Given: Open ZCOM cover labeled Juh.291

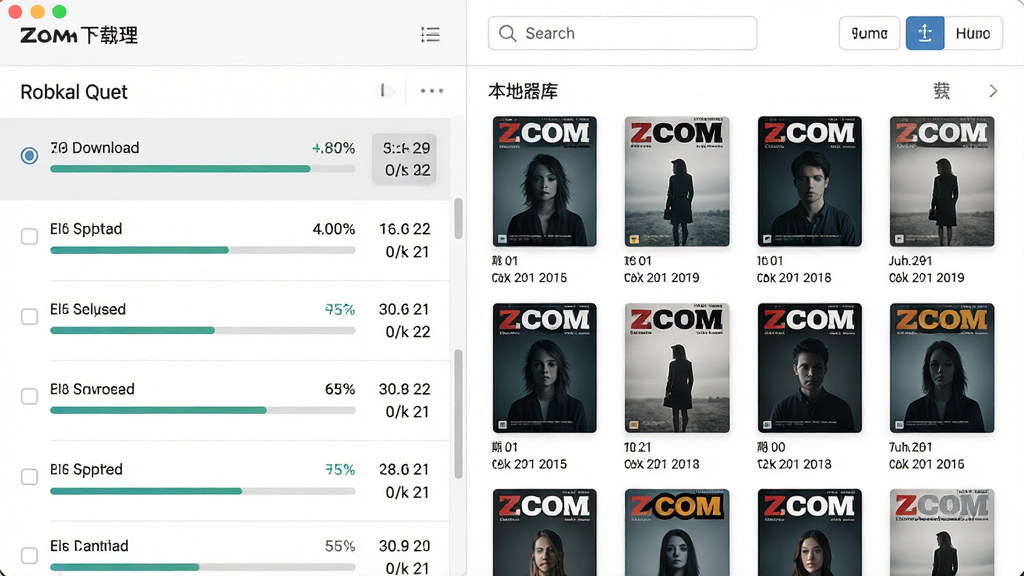Looking at the screenshot, I should [x=942, y=182].
